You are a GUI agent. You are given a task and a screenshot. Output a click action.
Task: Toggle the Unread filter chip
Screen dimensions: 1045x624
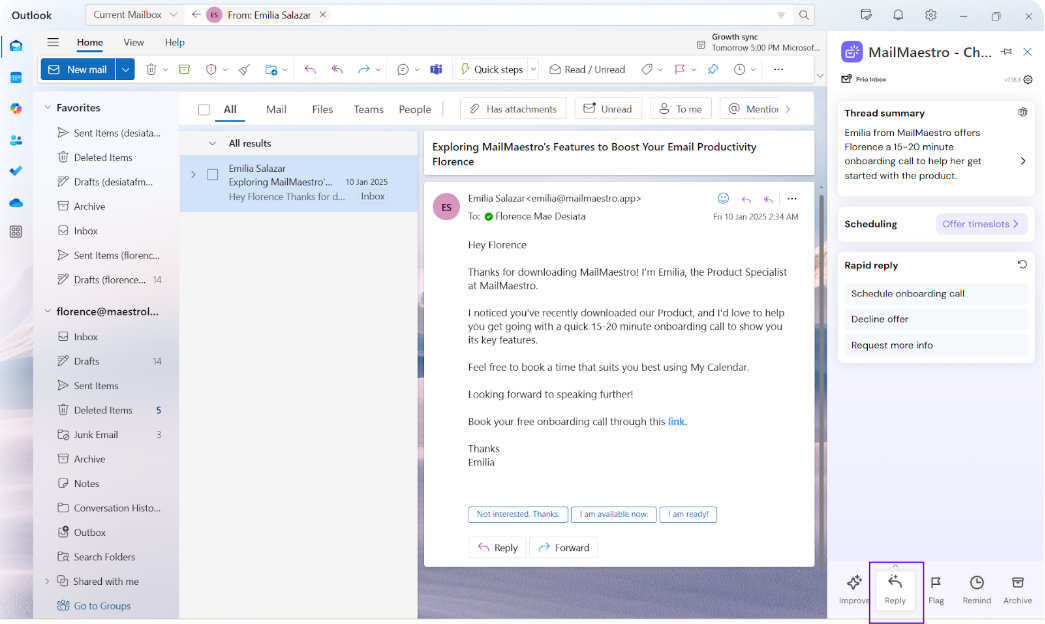pyautogui.click(x=608, y=109)
